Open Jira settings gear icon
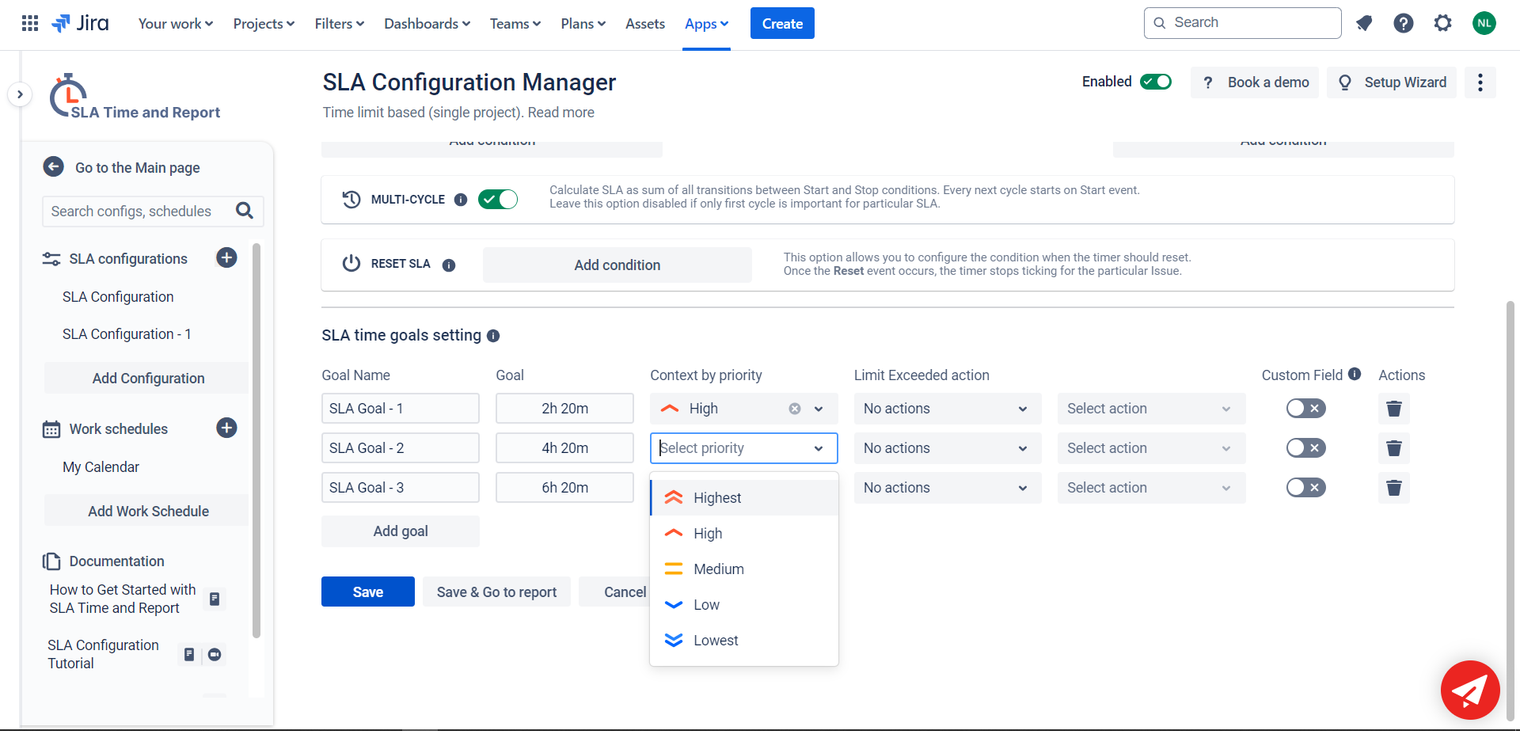Screen dimensions: 1520x731 click(1443, 22)
